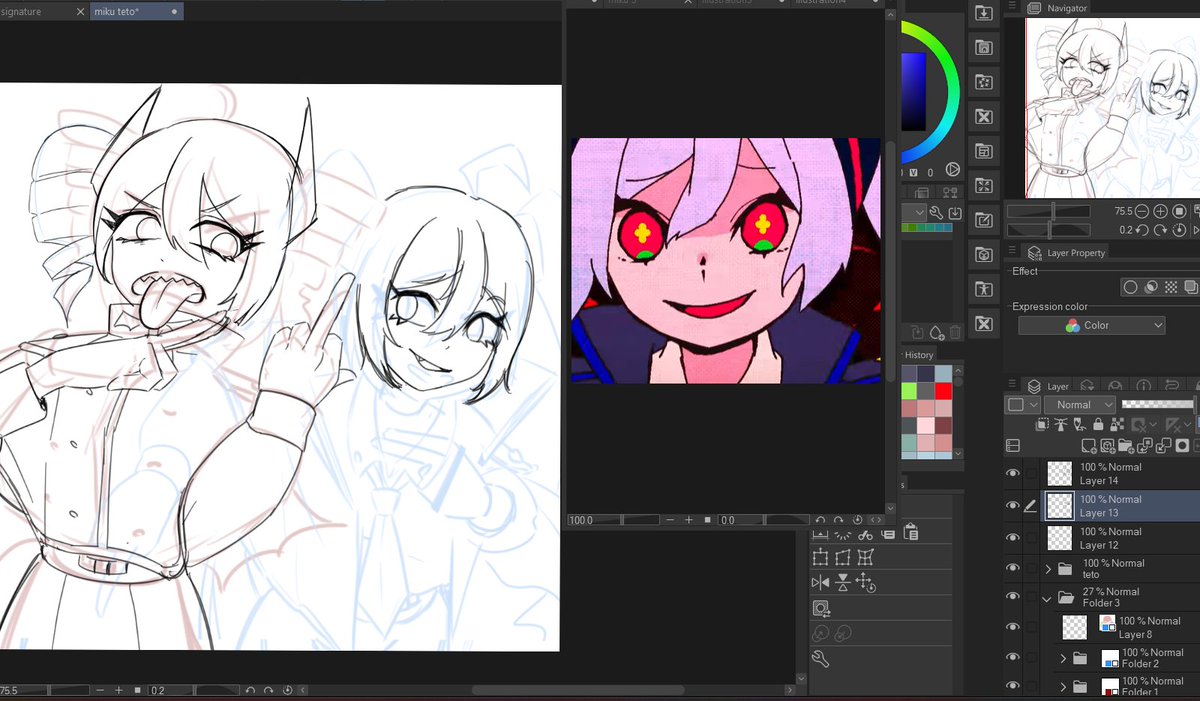Select the Mesh Transformation icon
1200x701 pixels.
(866, 556)
